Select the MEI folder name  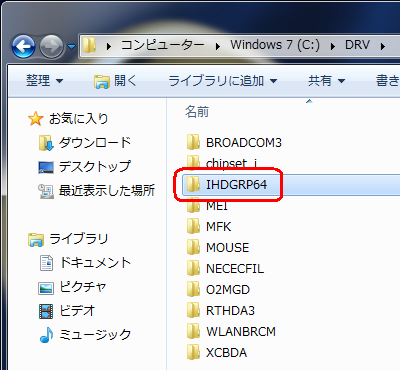click(x=217, y=206)
